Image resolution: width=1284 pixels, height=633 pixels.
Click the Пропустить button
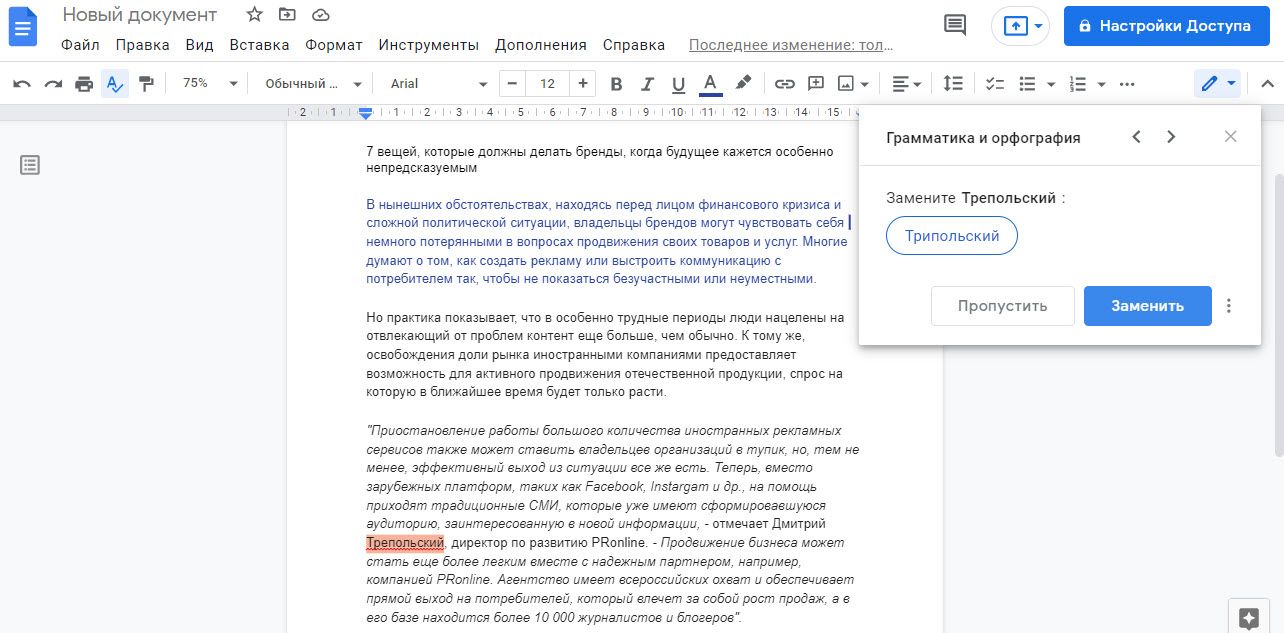click(1002, 306)
